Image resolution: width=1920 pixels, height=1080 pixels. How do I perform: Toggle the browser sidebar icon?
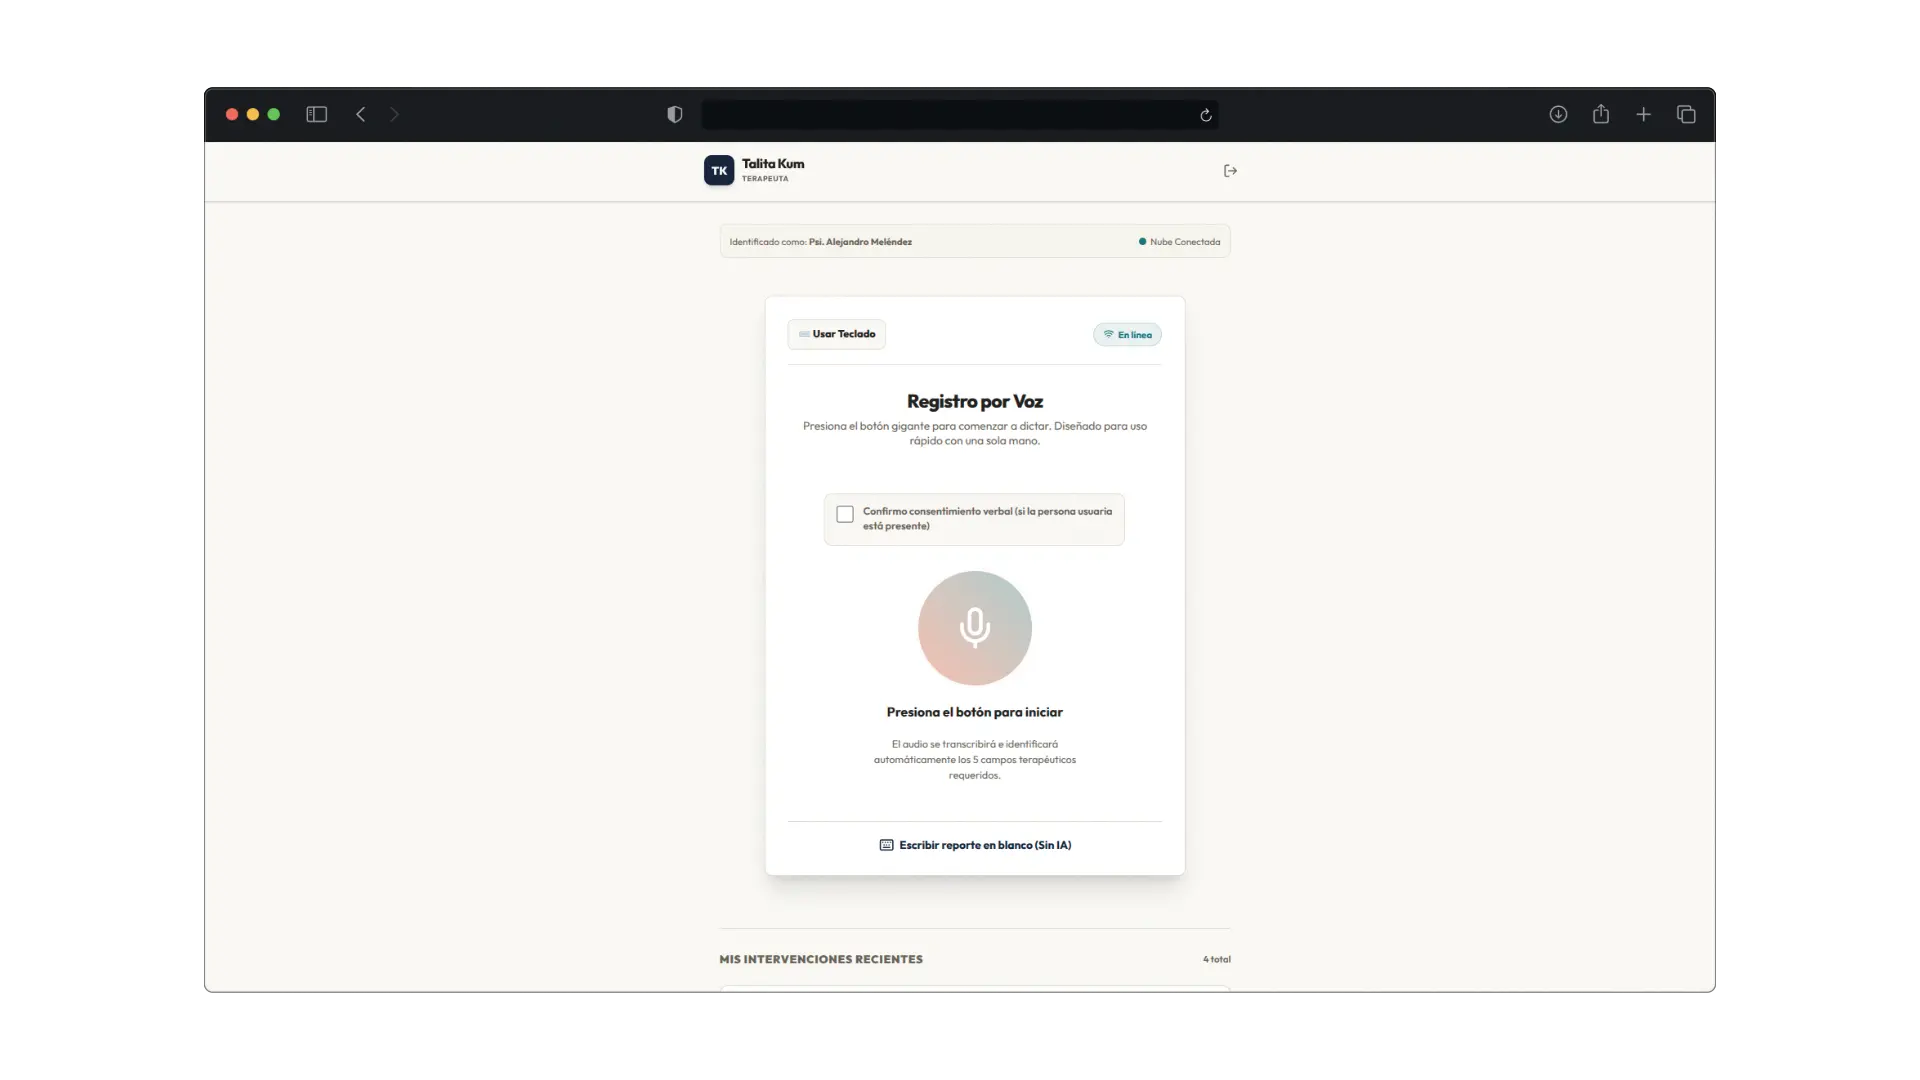pos(316,114)
